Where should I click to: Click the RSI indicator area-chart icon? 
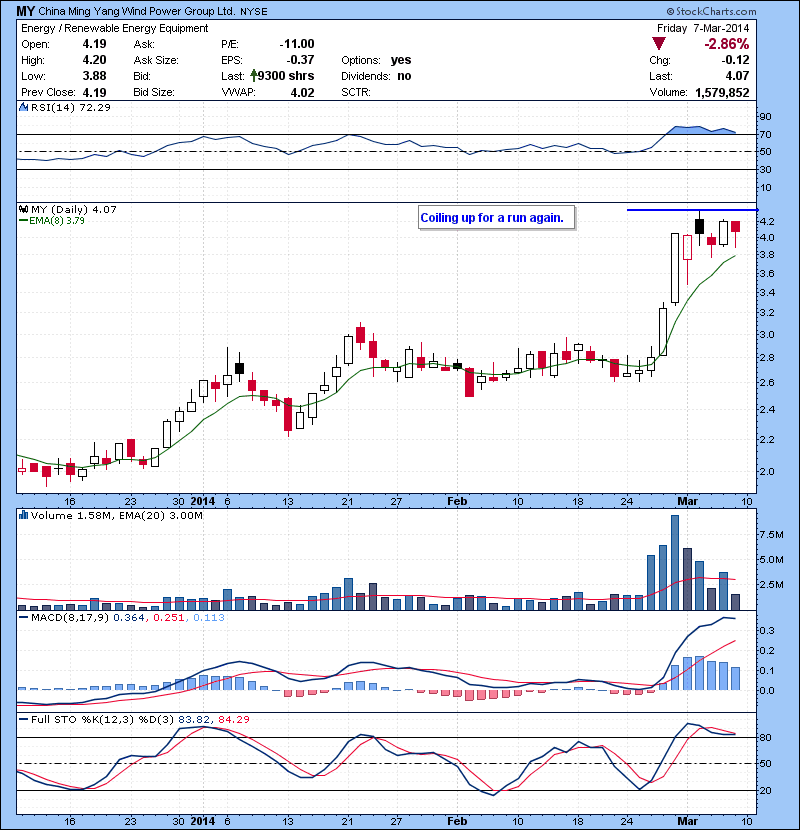(x=23, y=107)
